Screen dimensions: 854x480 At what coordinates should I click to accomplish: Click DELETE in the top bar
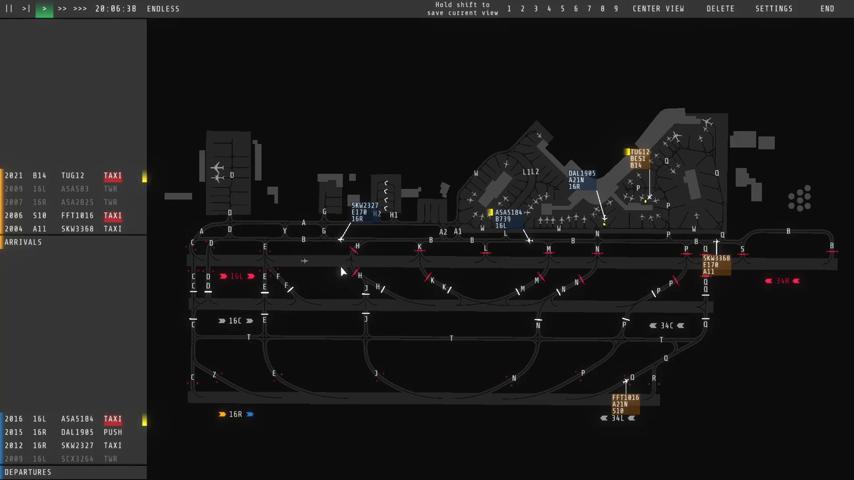720,9
